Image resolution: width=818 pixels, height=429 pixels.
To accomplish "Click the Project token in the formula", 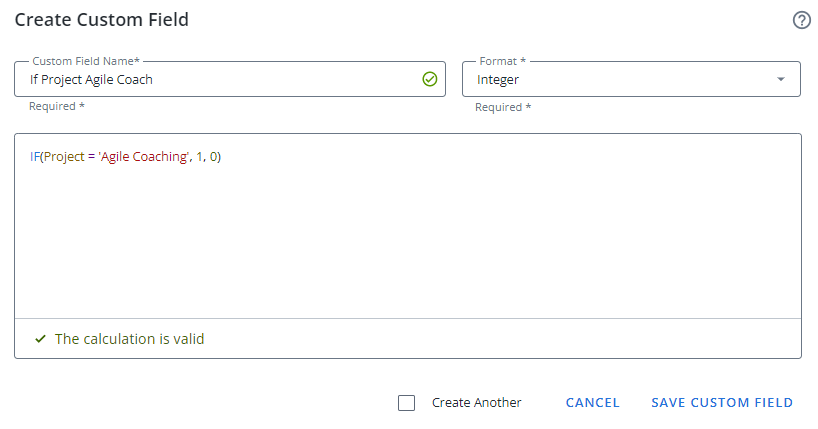I will click(63, 157).
